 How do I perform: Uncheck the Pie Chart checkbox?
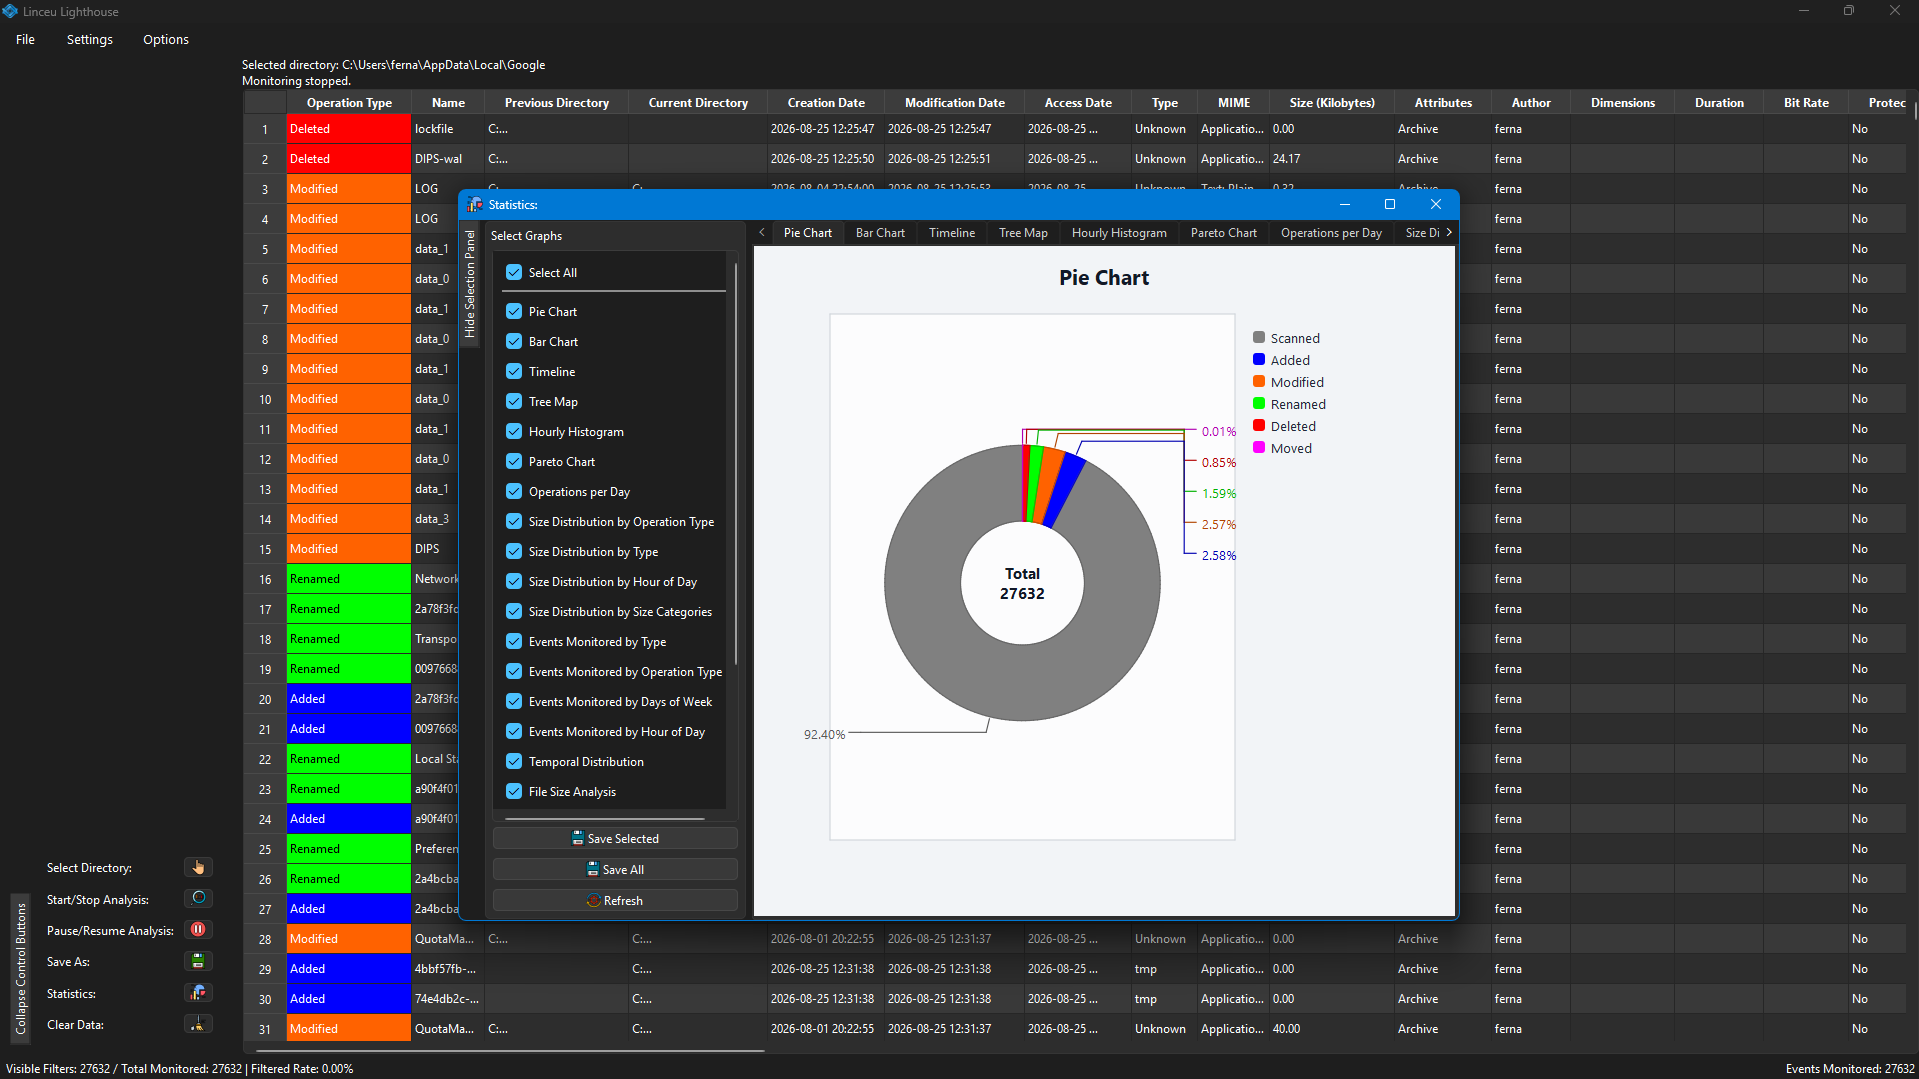tap(514, 311)
